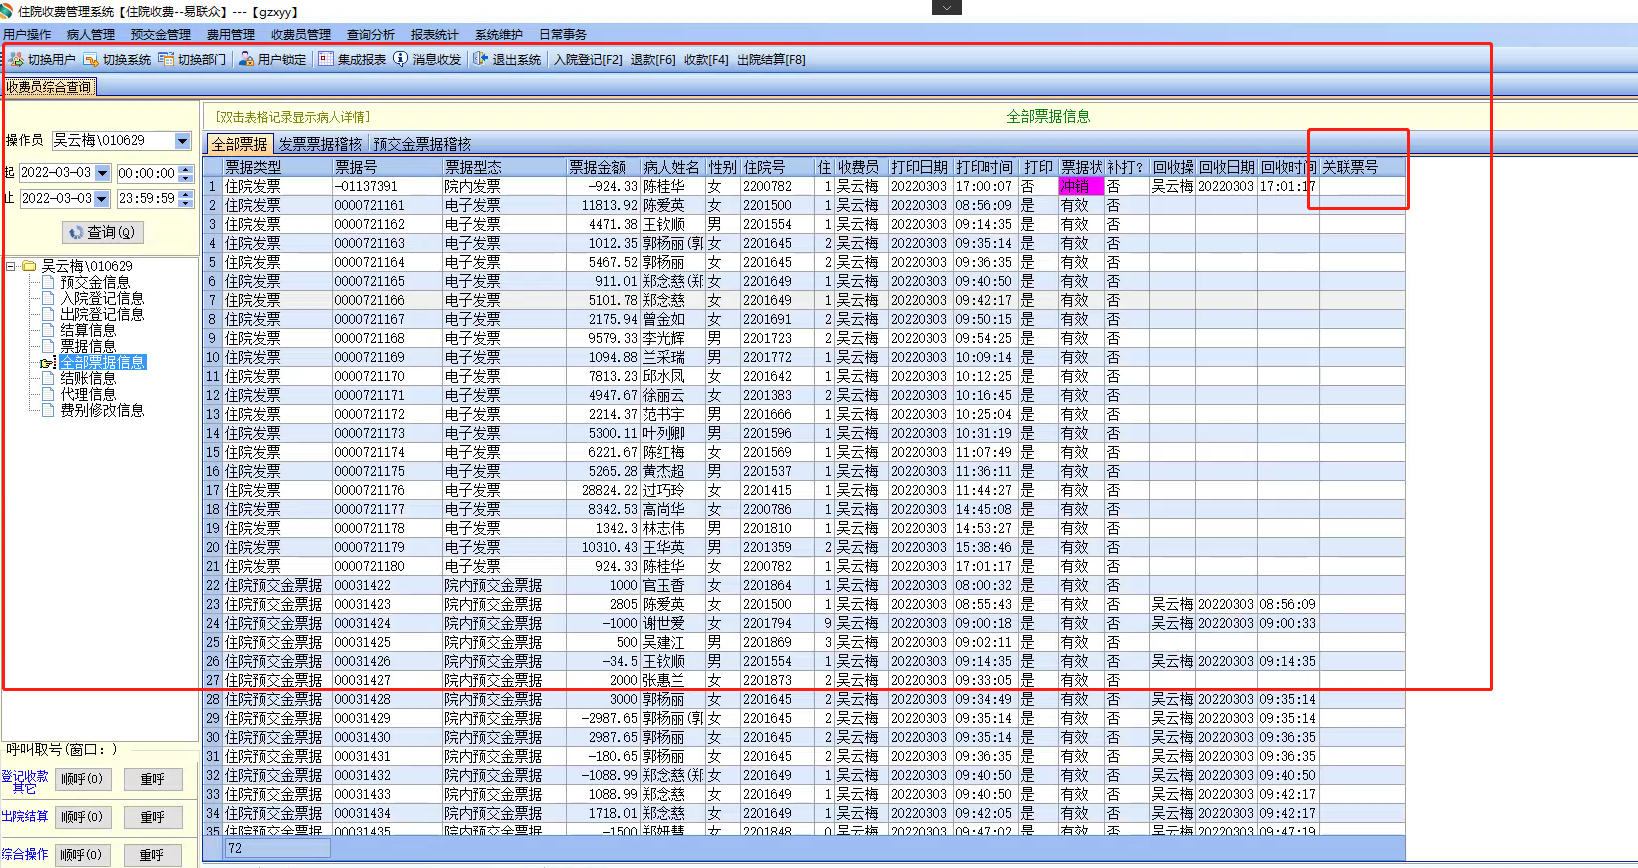Click the document icon beside 入院登记信息
The width and height of the screenshot is (1638, 868).
48,298
